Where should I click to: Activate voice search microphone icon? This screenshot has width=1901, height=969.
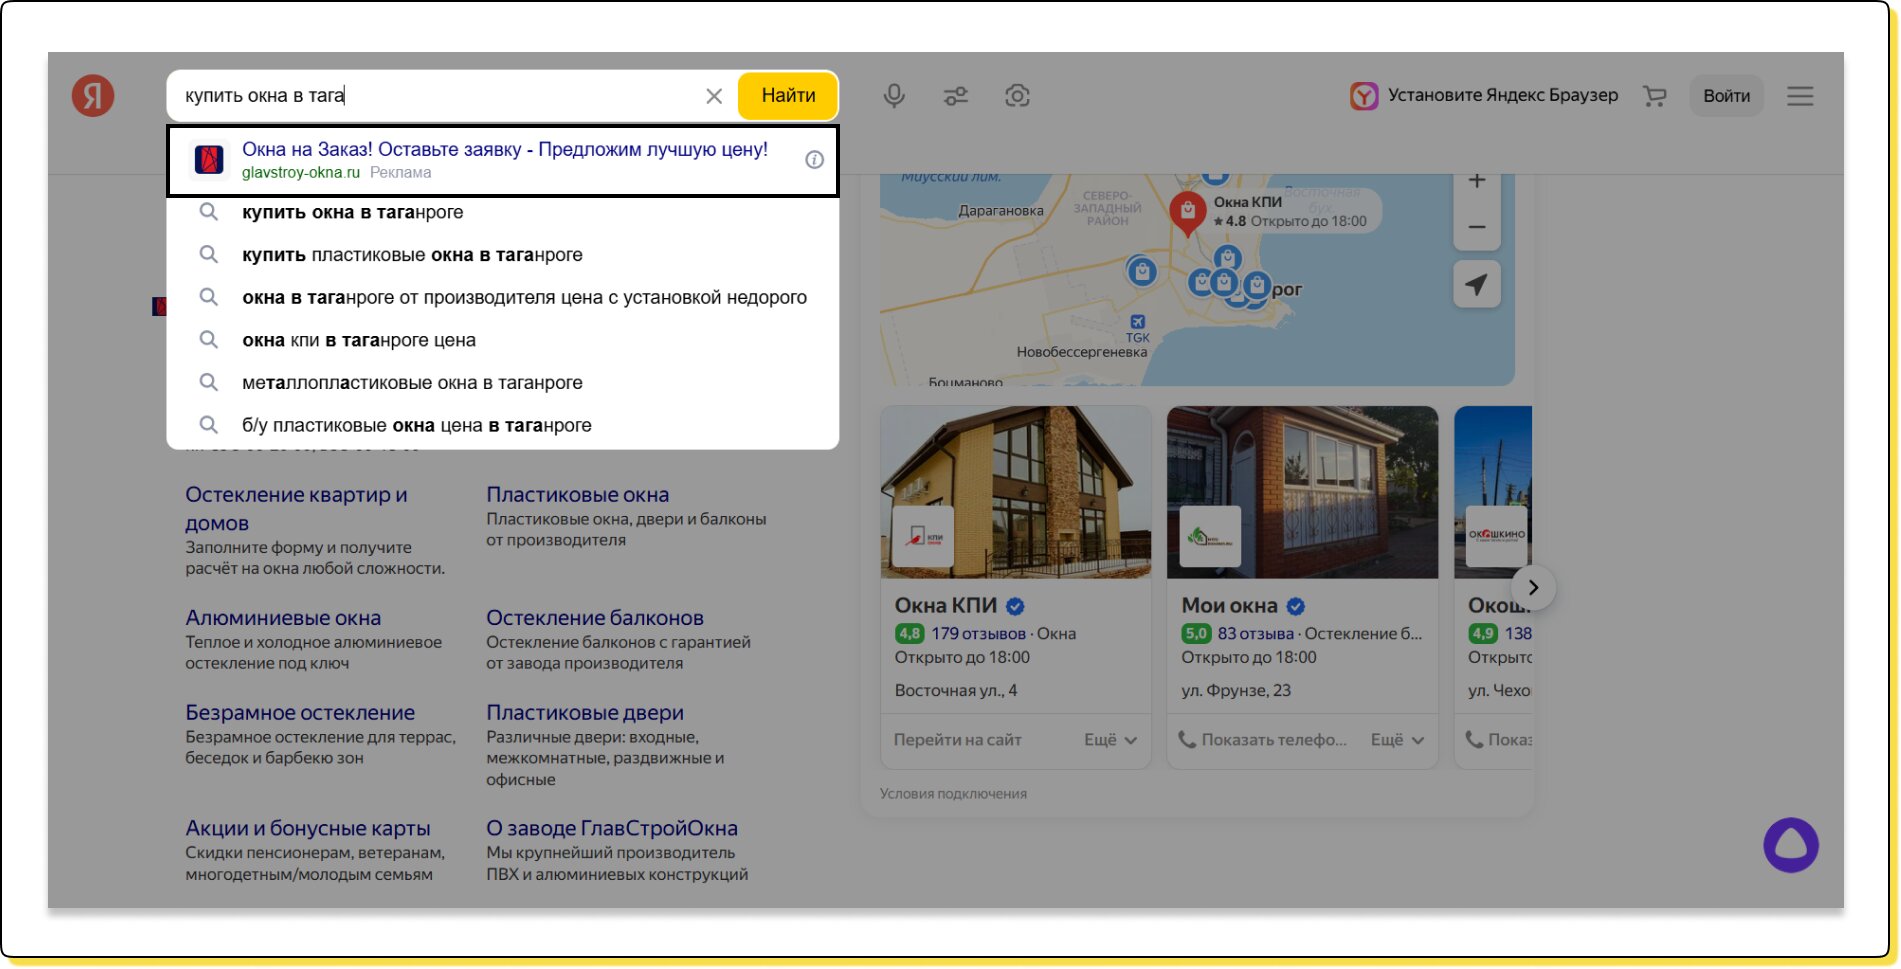coord(894,96)
